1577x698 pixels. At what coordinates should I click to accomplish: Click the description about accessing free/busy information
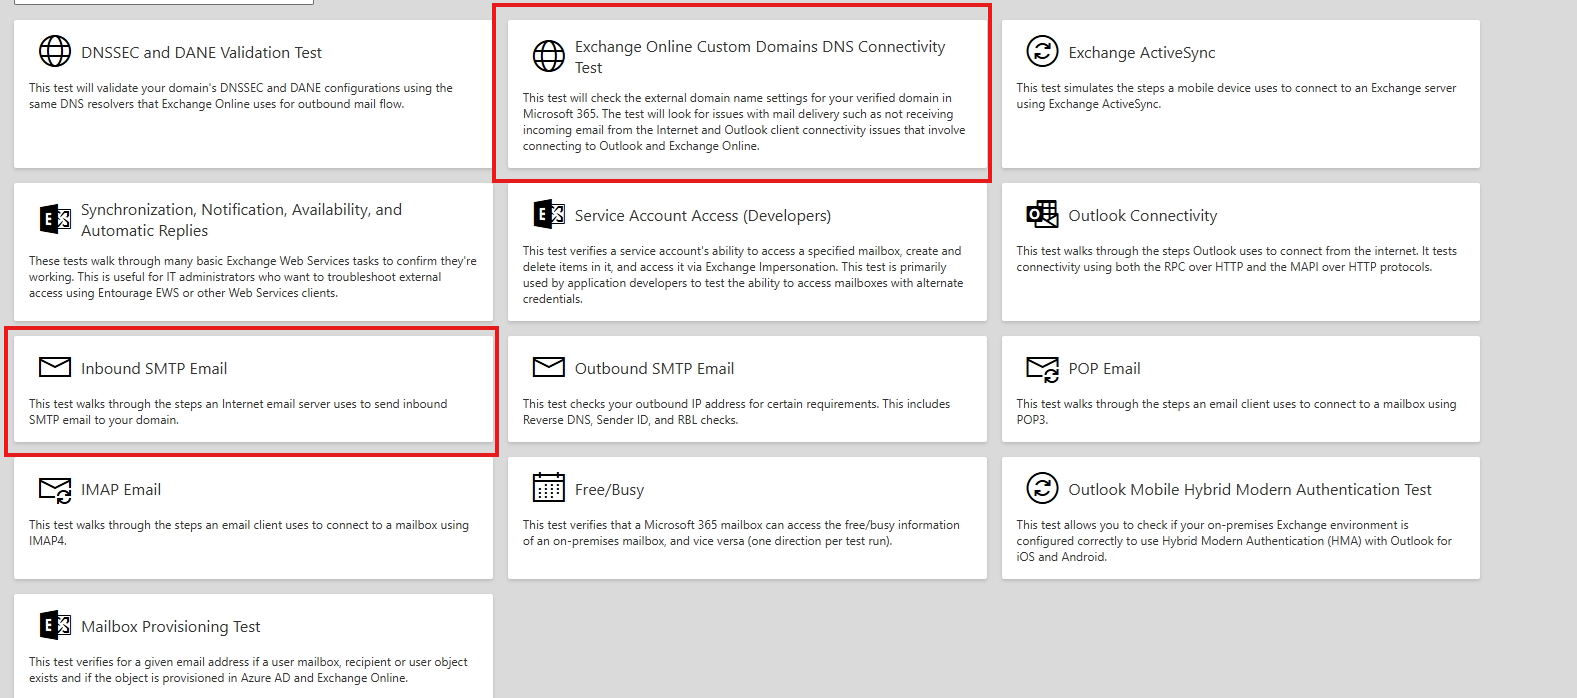[741, 533]
